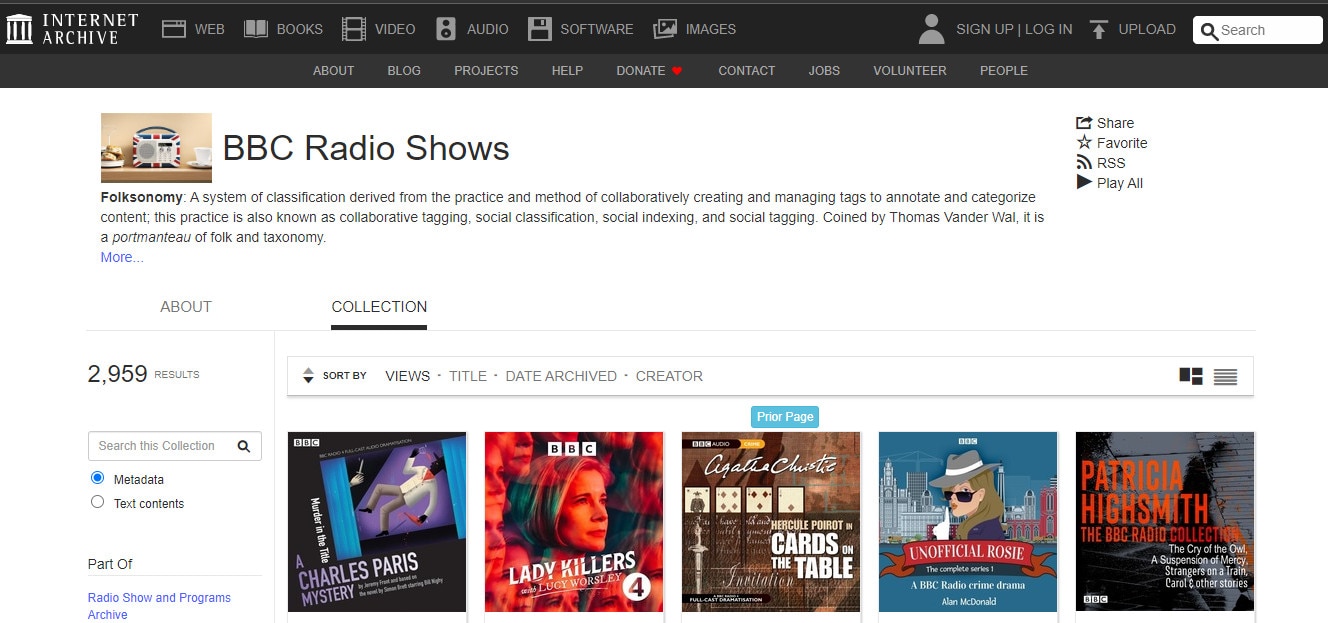Click the magnifier icon in the top search box
This screenshot has width=1328, height=623.
point(1210,31)
